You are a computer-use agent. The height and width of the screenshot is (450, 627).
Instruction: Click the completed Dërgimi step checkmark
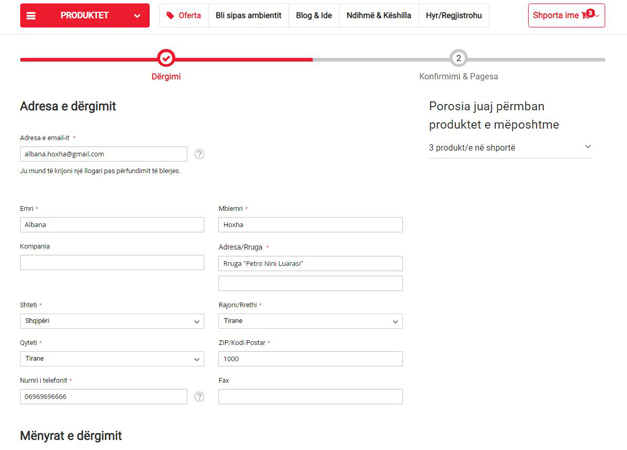166,58
